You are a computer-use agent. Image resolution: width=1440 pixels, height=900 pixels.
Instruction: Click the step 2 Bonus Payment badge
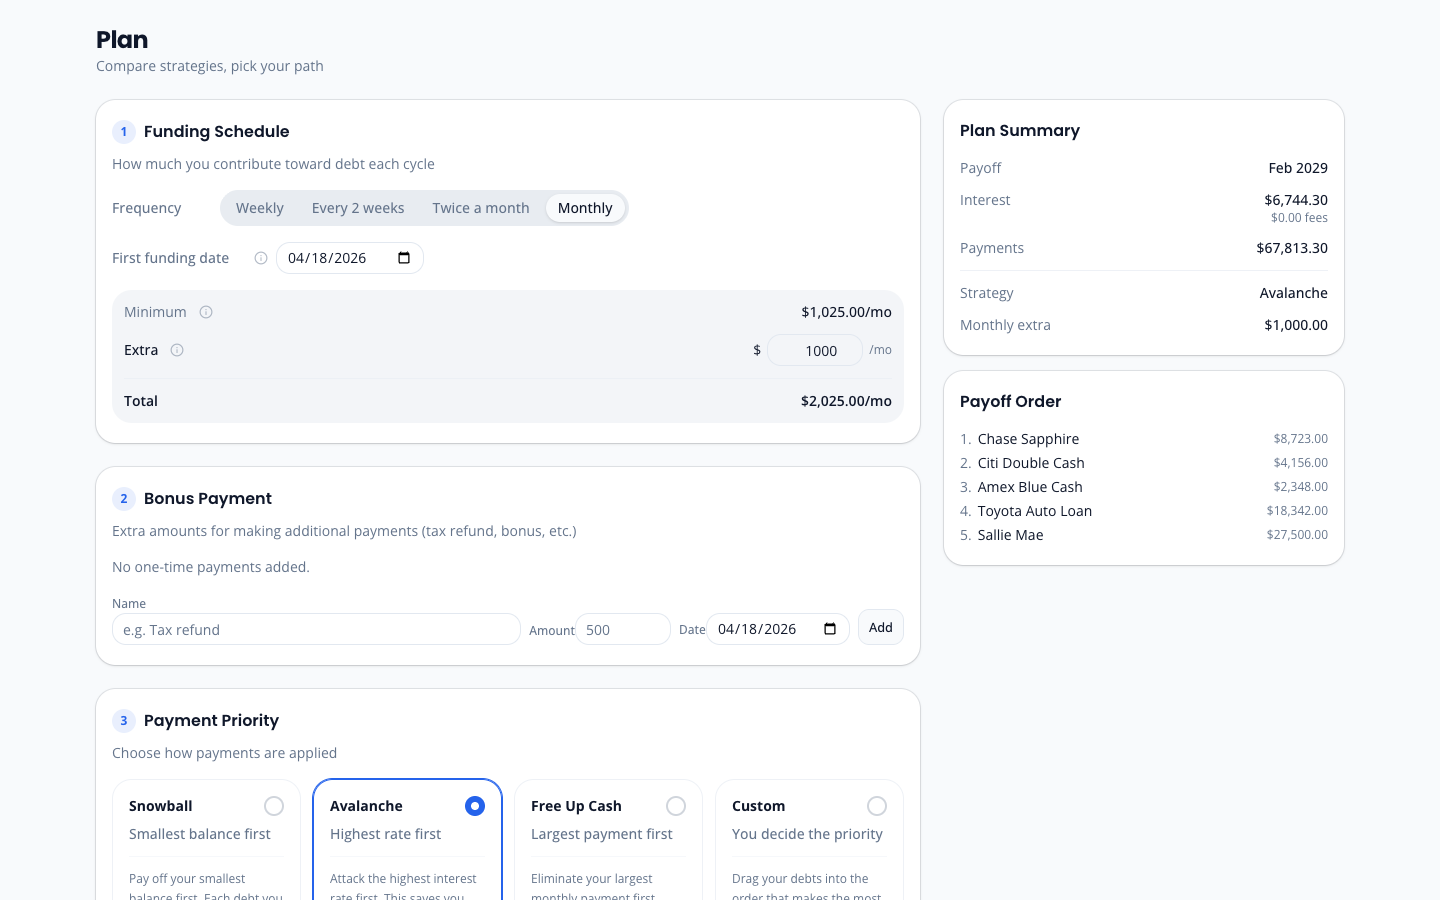(124, 499)
